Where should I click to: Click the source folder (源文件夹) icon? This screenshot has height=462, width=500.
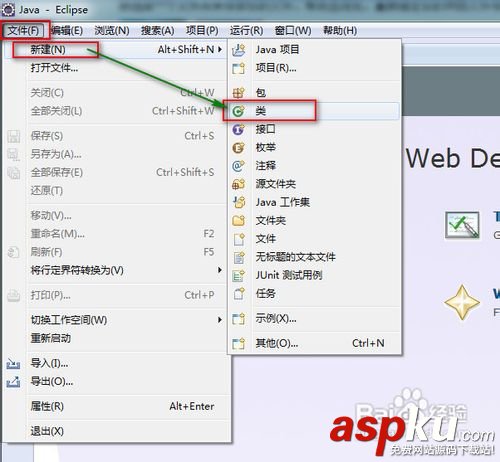coord(239,184)
